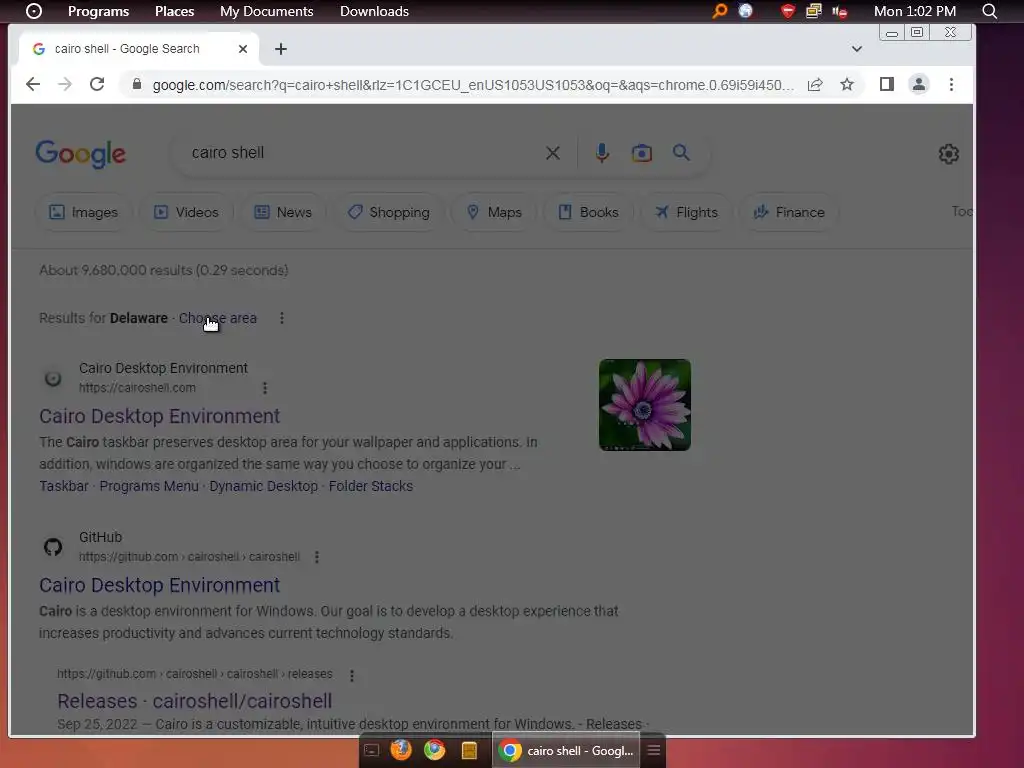
Task: Open the Folder Stacks sitelink
Action: [370, 486]
